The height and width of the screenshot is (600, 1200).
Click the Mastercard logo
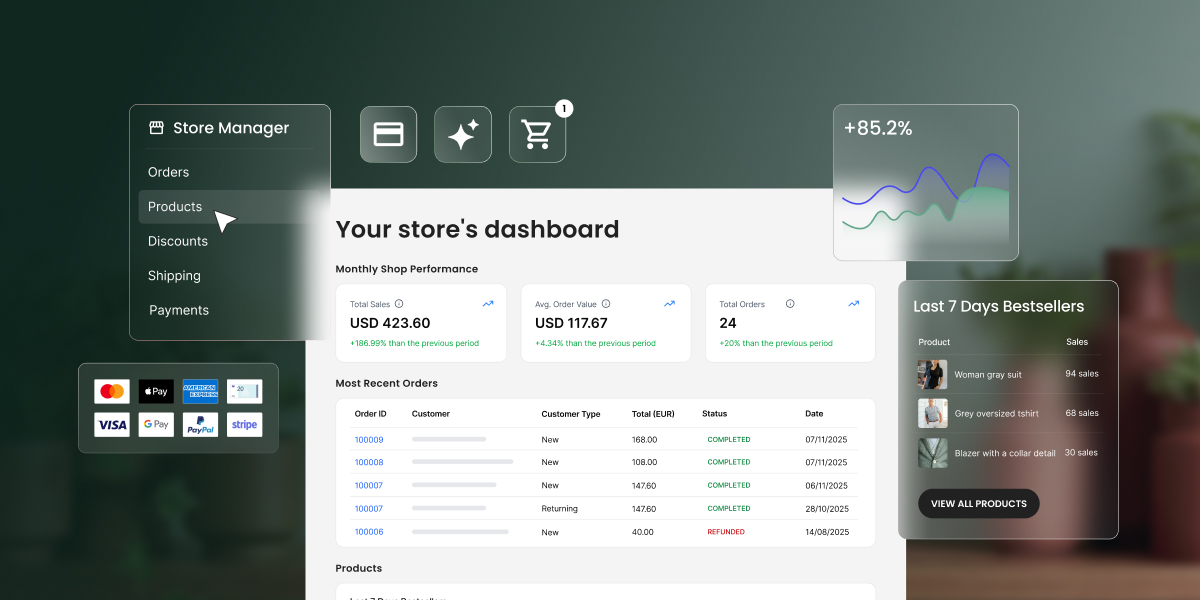[x=111, y=391]
